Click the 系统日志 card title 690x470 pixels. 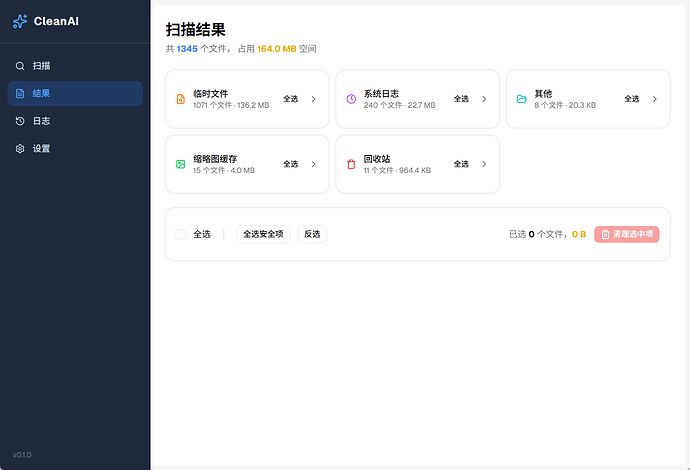pos(381,94)
